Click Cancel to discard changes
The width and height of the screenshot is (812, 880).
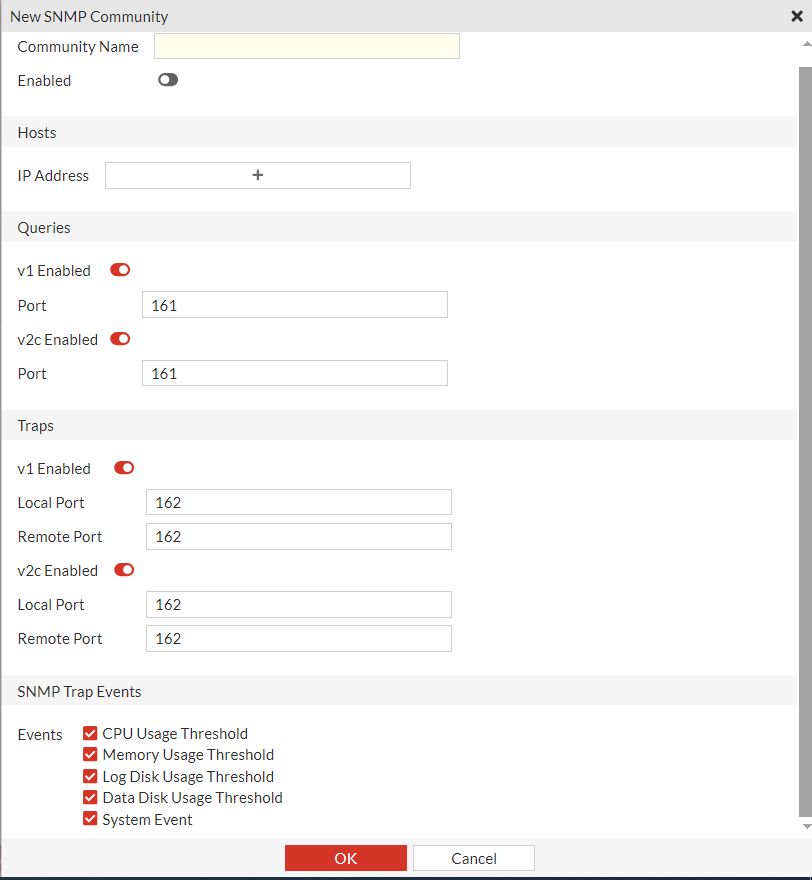click(x=473, y=857)
